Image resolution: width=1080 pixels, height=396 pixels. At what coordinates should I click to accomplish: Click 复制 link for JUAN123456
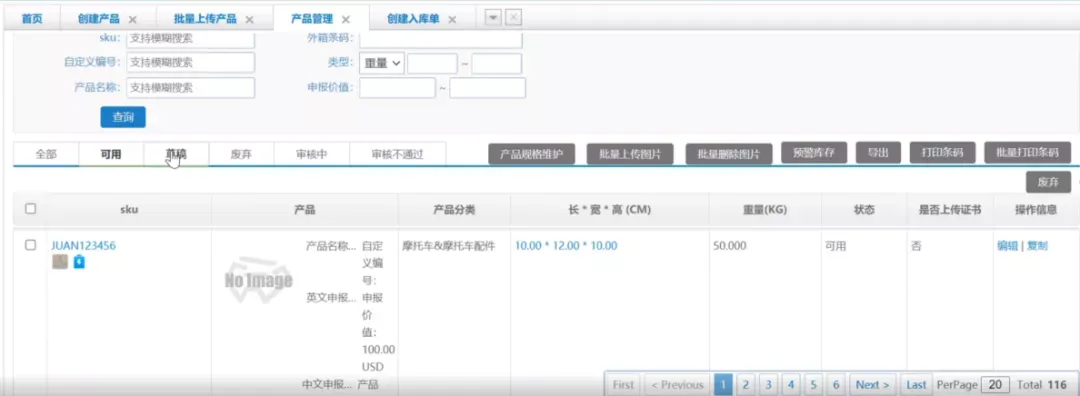tap(1037, 245)
